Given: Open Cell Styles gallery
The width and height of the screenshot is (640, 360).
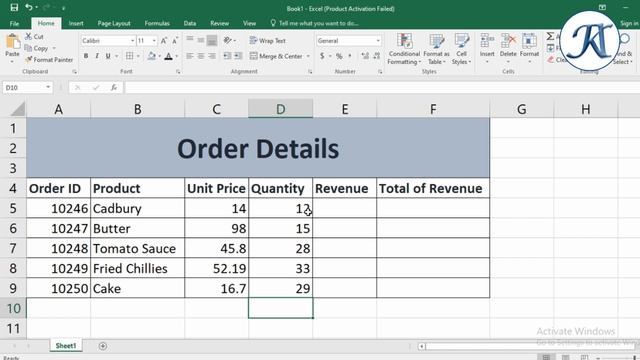Looking at the screenshot, I should (x=462, y=49).
